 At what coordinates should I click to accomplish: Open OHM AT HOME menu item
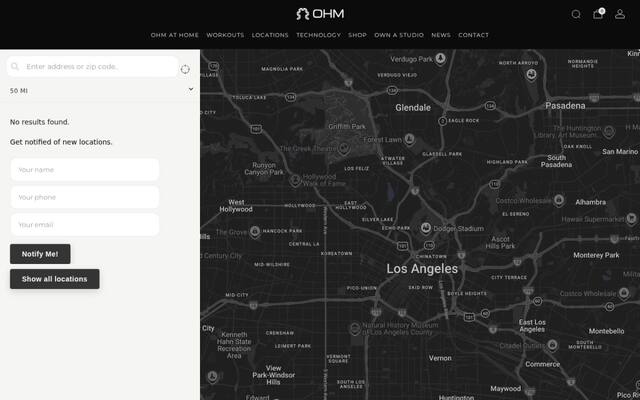[174, 35]
